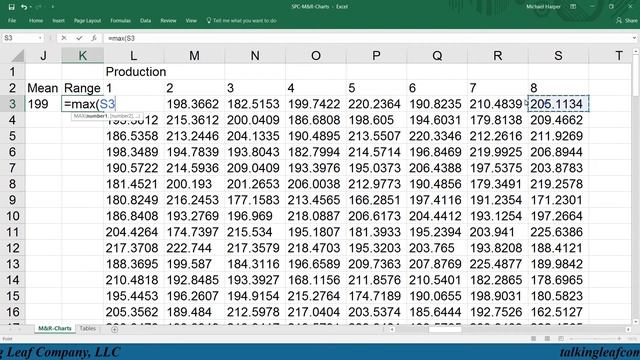The width and height of the screenshot is (640, 360).
Task: Click vertical scrollbar down arrow
Action: click(636, 322)
